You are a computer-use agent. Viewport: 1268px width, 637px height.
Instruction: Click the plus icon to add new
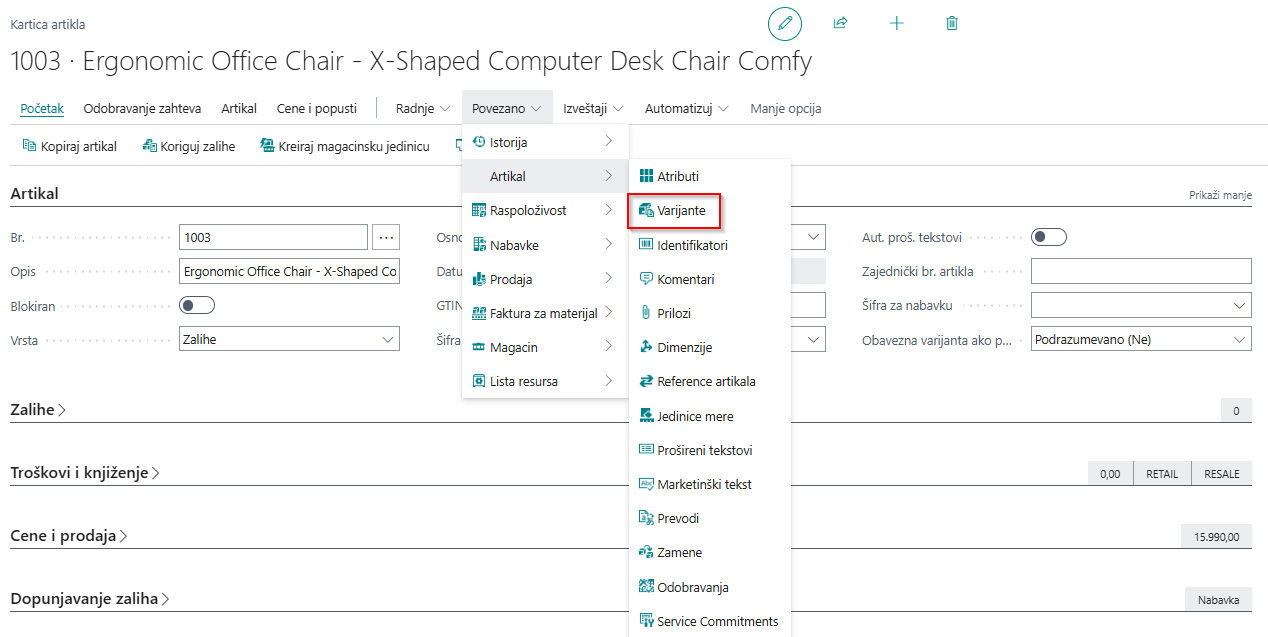click(896, 23)
